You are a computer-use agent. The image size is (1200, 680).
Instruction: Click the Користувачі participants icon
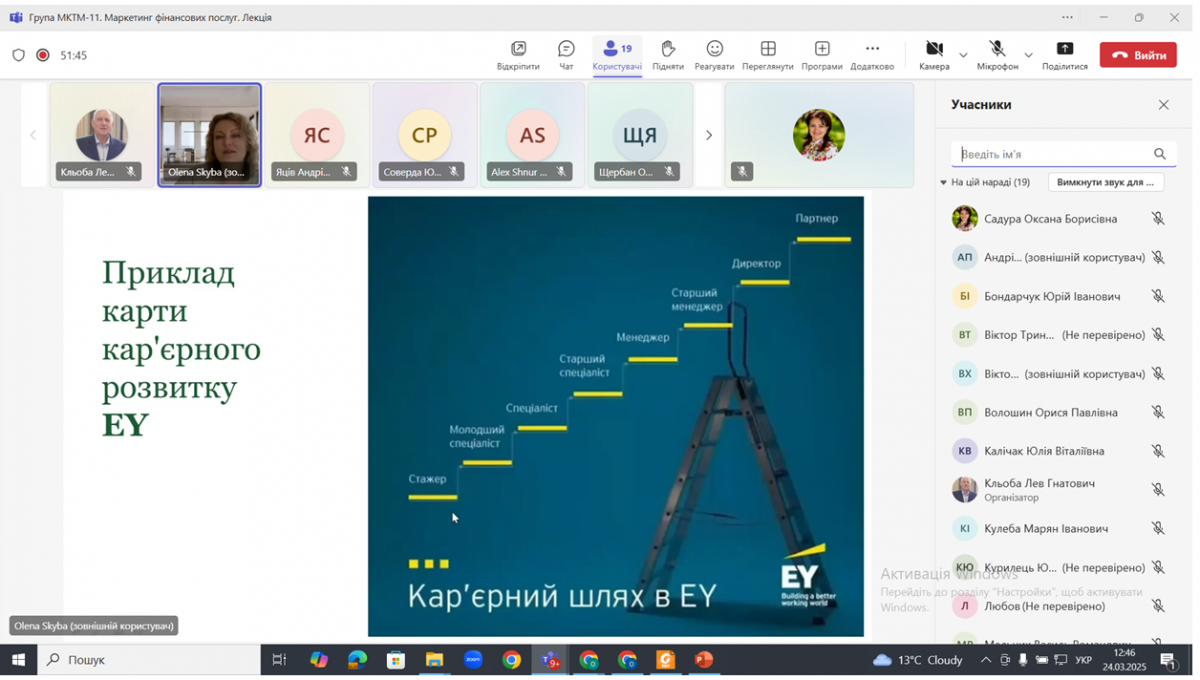(x=612, y=48)
